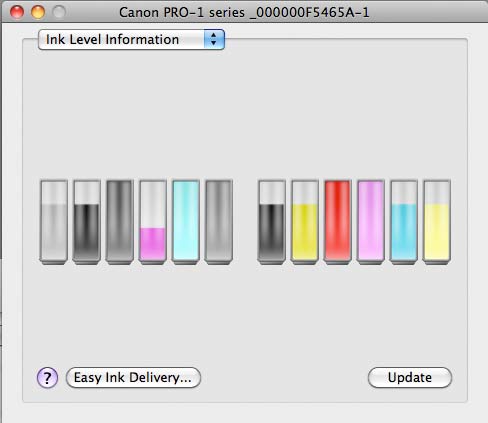Click the blue dropdown stepper arrows
488x423 pixels.
pos(214,40)
